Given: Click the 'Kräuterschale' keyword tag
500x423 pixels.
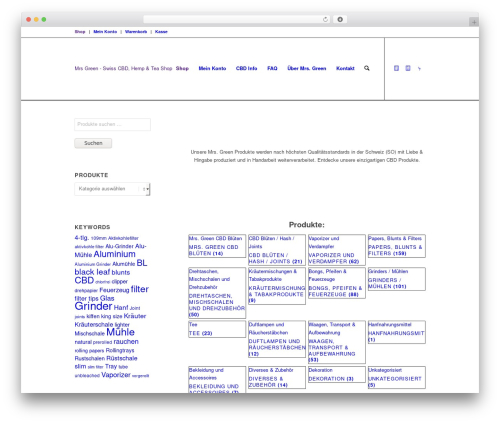Looking at the screenshot, I should 94,324.
